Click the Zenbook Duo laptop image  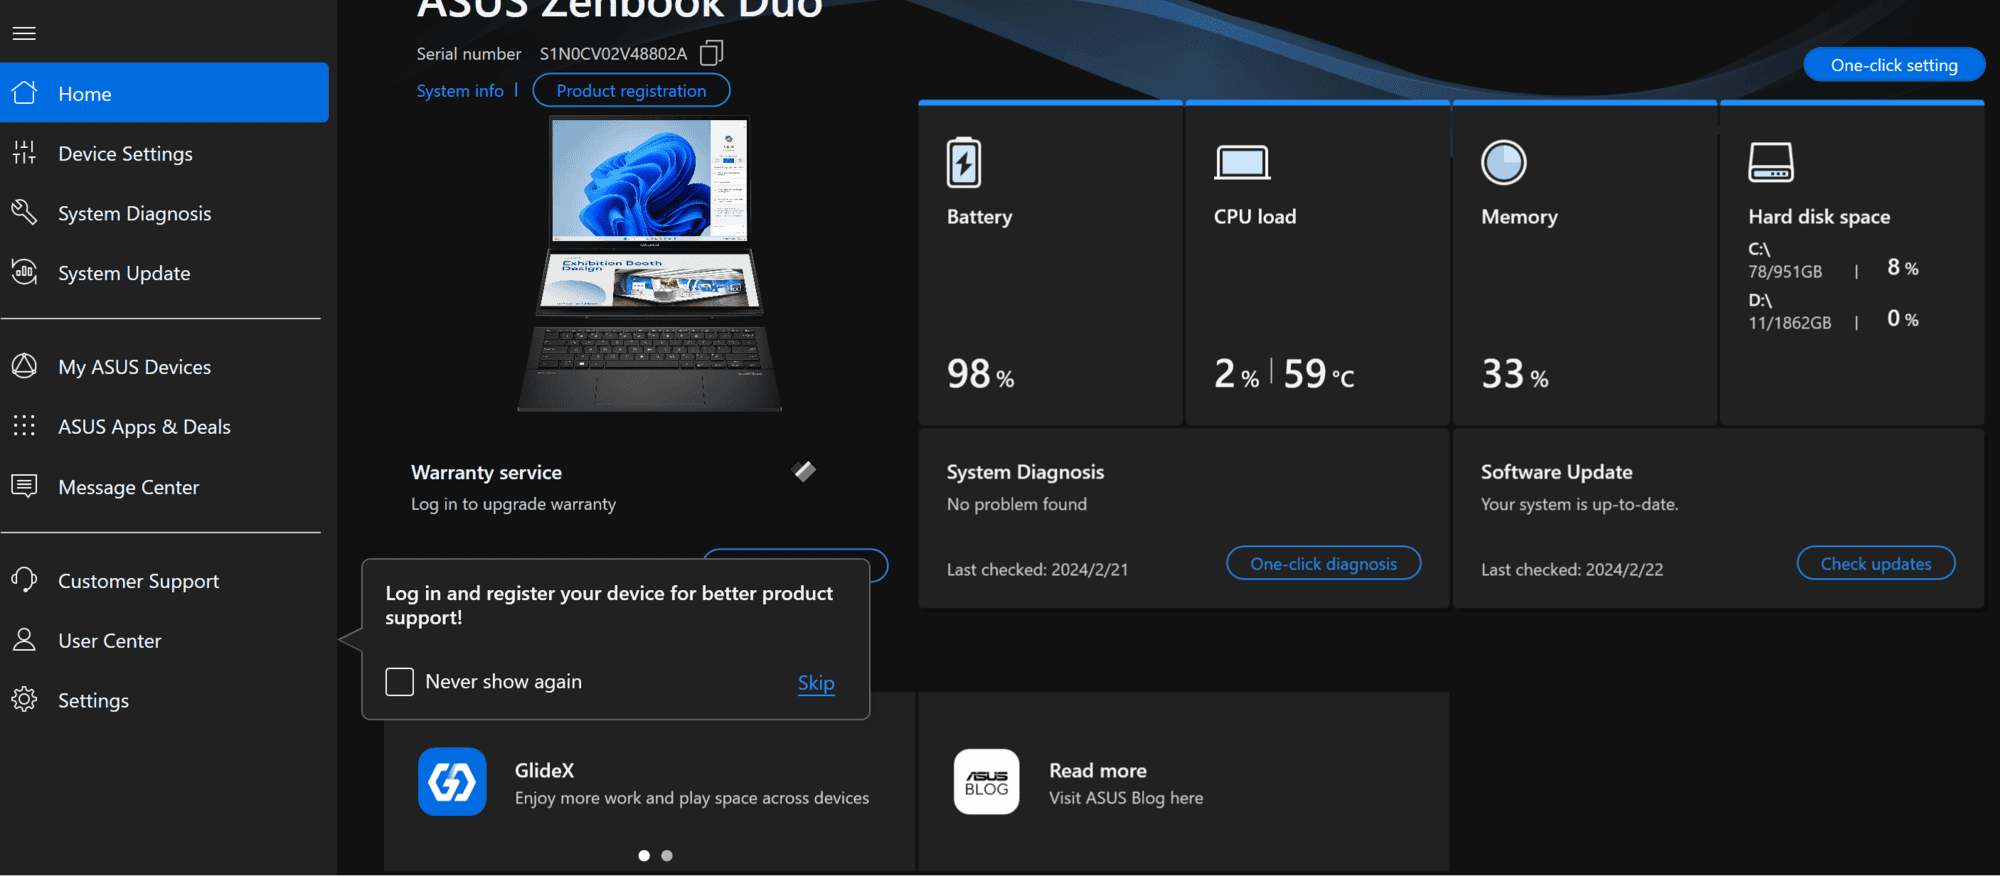(649, 263)
